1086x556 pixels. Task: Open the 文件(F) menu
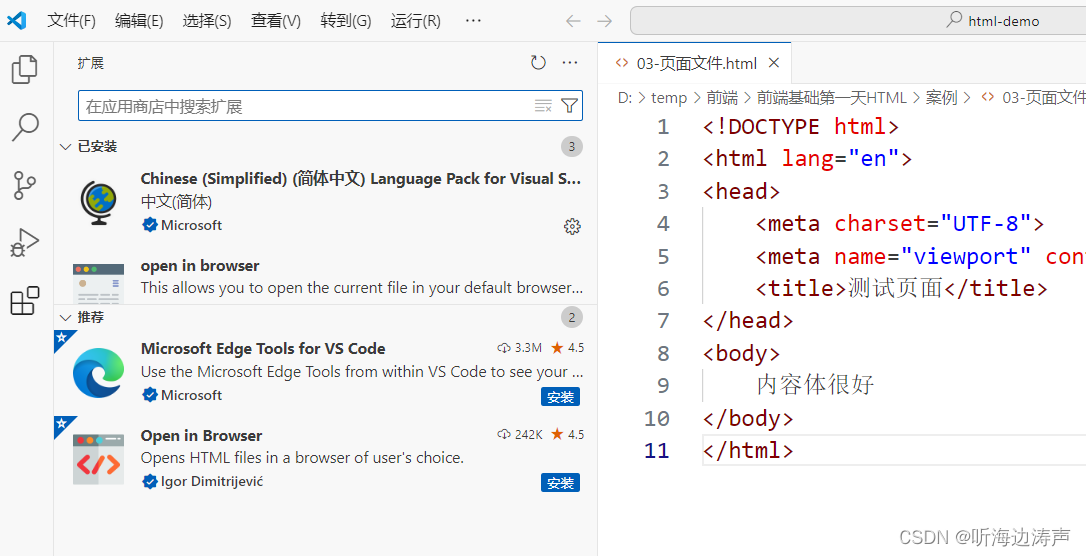tap(71, 21)
